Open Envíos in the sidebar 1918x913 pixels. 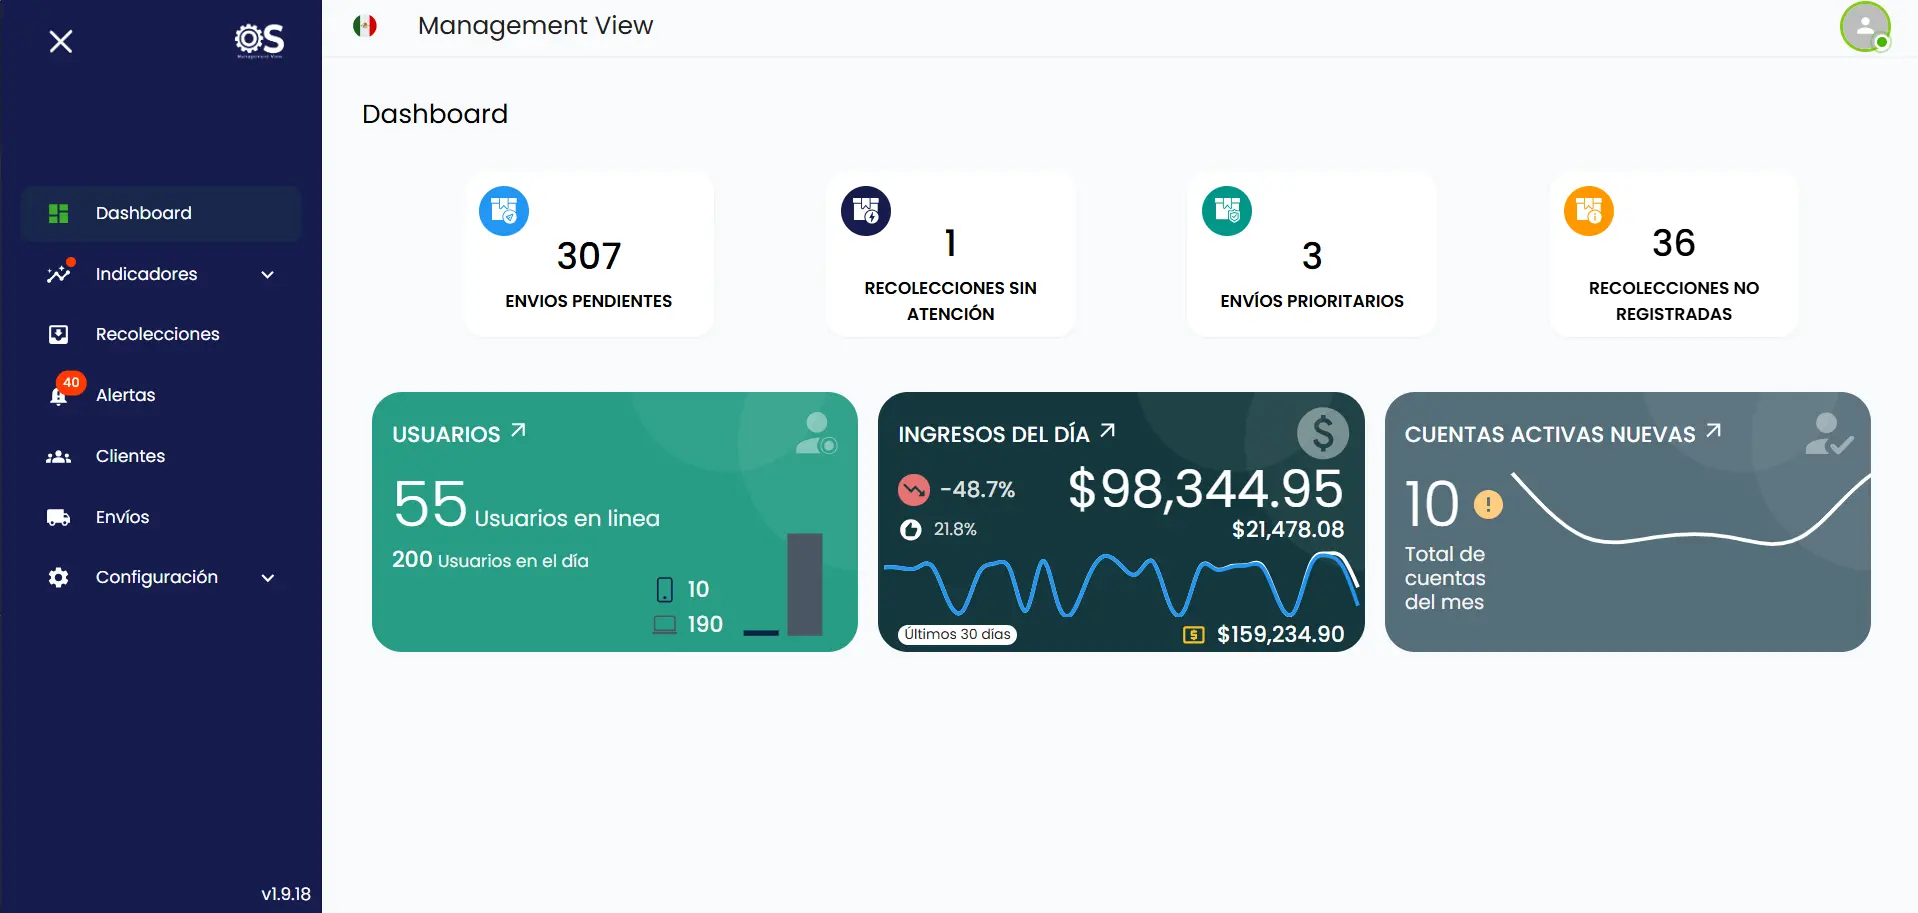tap(161, 517)
